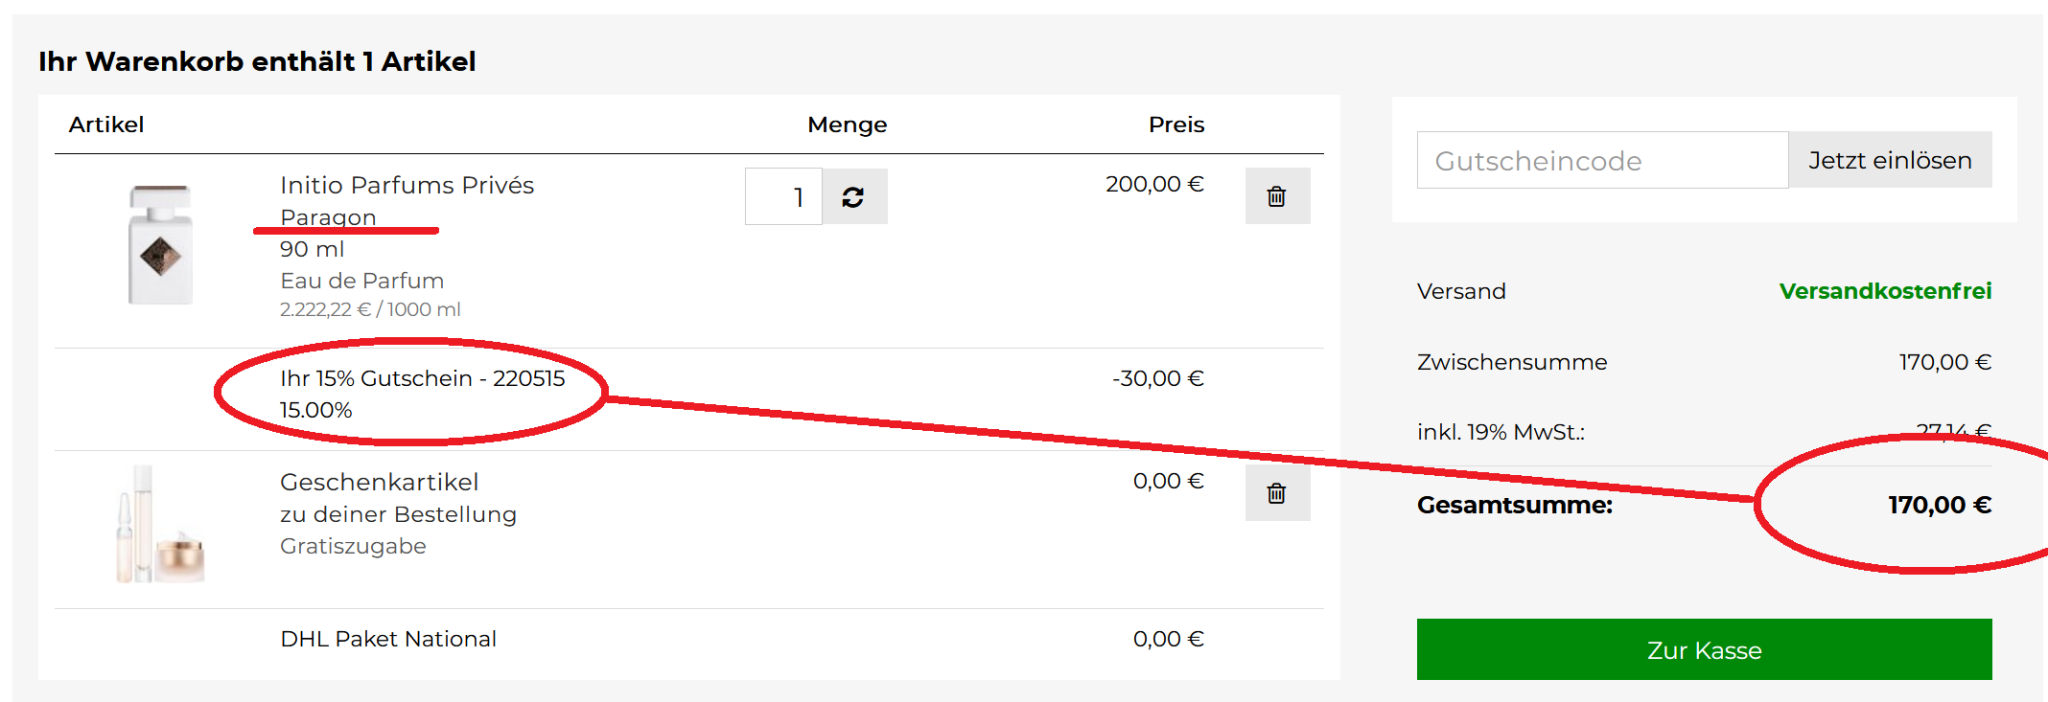
Task: Click the quantity field showing 1
Action: click(784, 197)
